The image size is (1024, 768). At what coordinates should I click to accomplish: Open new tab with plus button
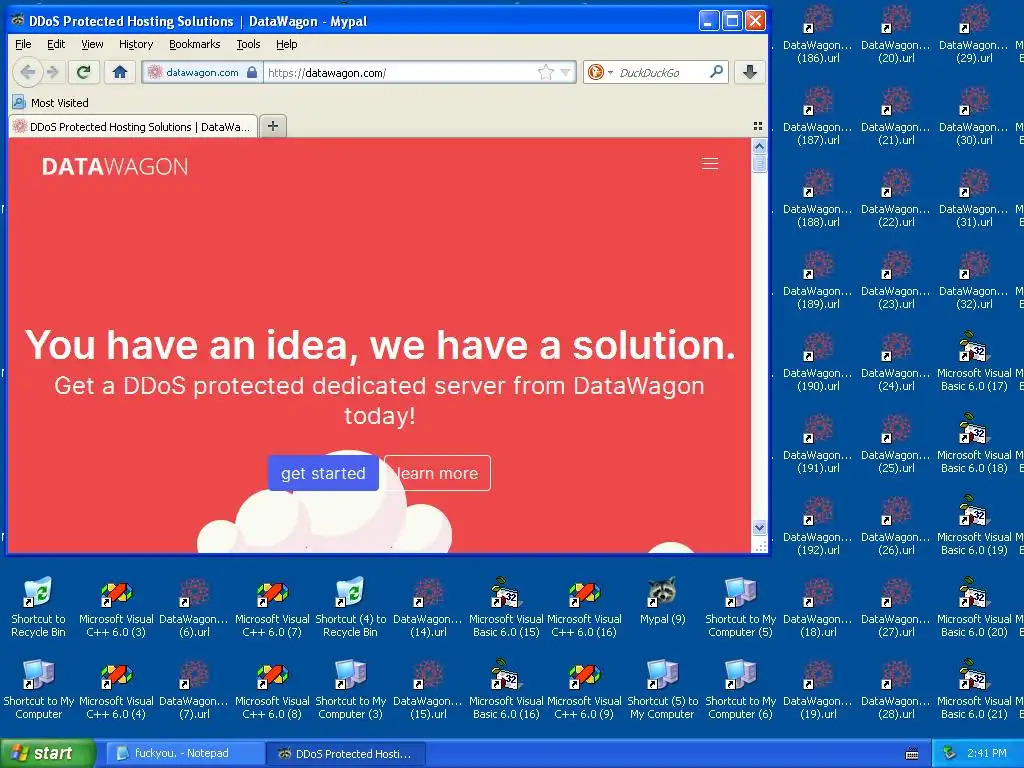[x=273, y=126]
